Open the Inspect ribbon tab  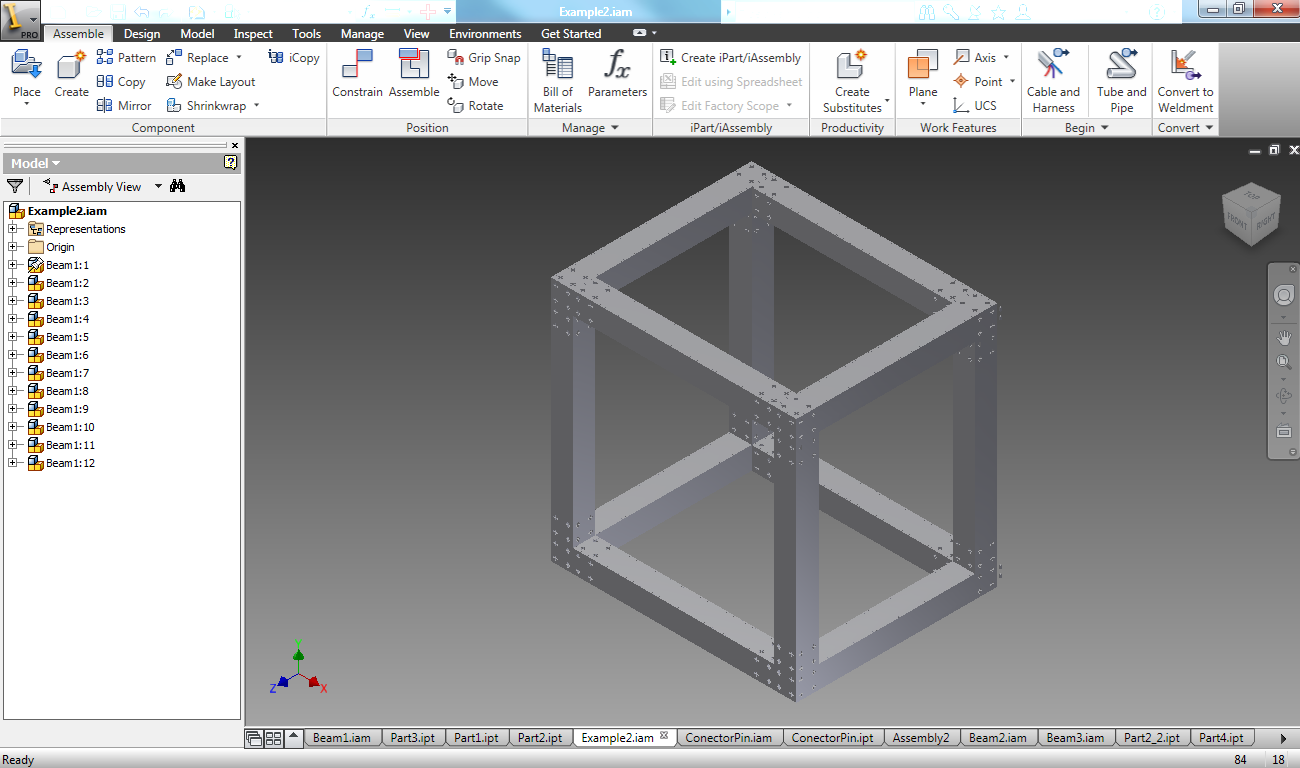point(253,34)
